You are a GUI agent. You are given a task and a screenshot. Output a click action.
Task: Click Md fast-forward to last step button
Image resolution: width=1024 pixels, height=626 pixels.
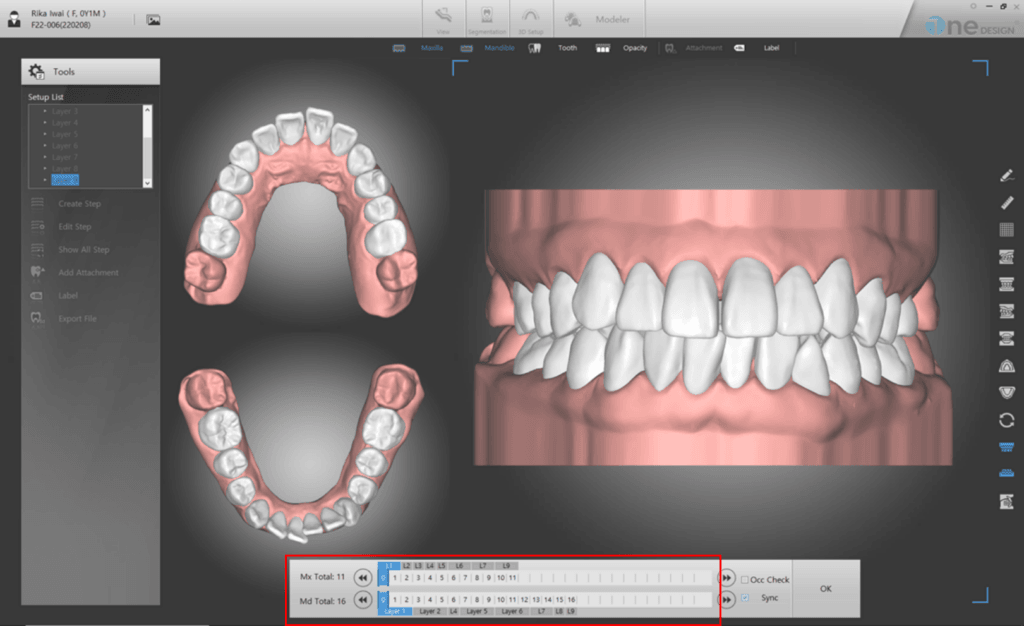726,599
